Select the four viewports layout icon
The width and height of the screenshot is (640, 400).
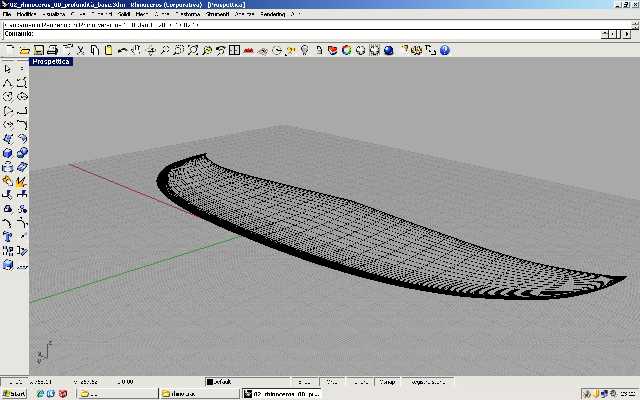[234, 49]
